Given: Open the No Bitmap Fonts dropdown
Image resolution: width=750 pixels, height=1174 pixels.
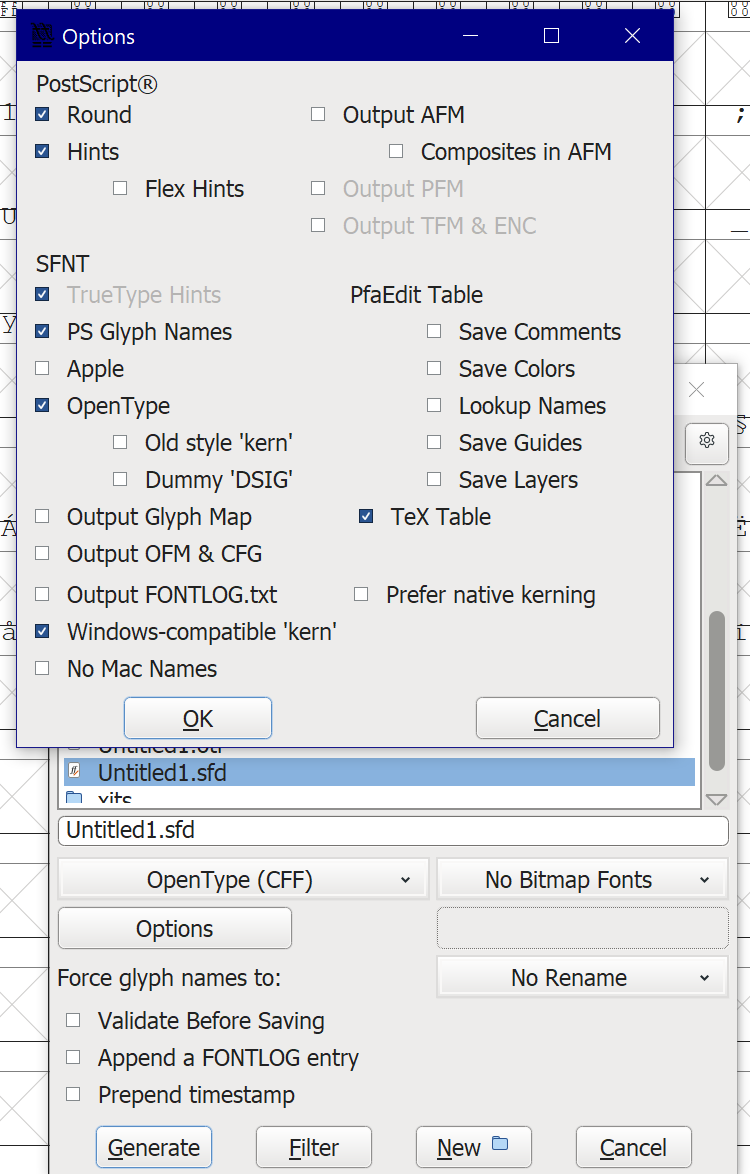Looking at the screenshot, I should [x=582, y=878].
